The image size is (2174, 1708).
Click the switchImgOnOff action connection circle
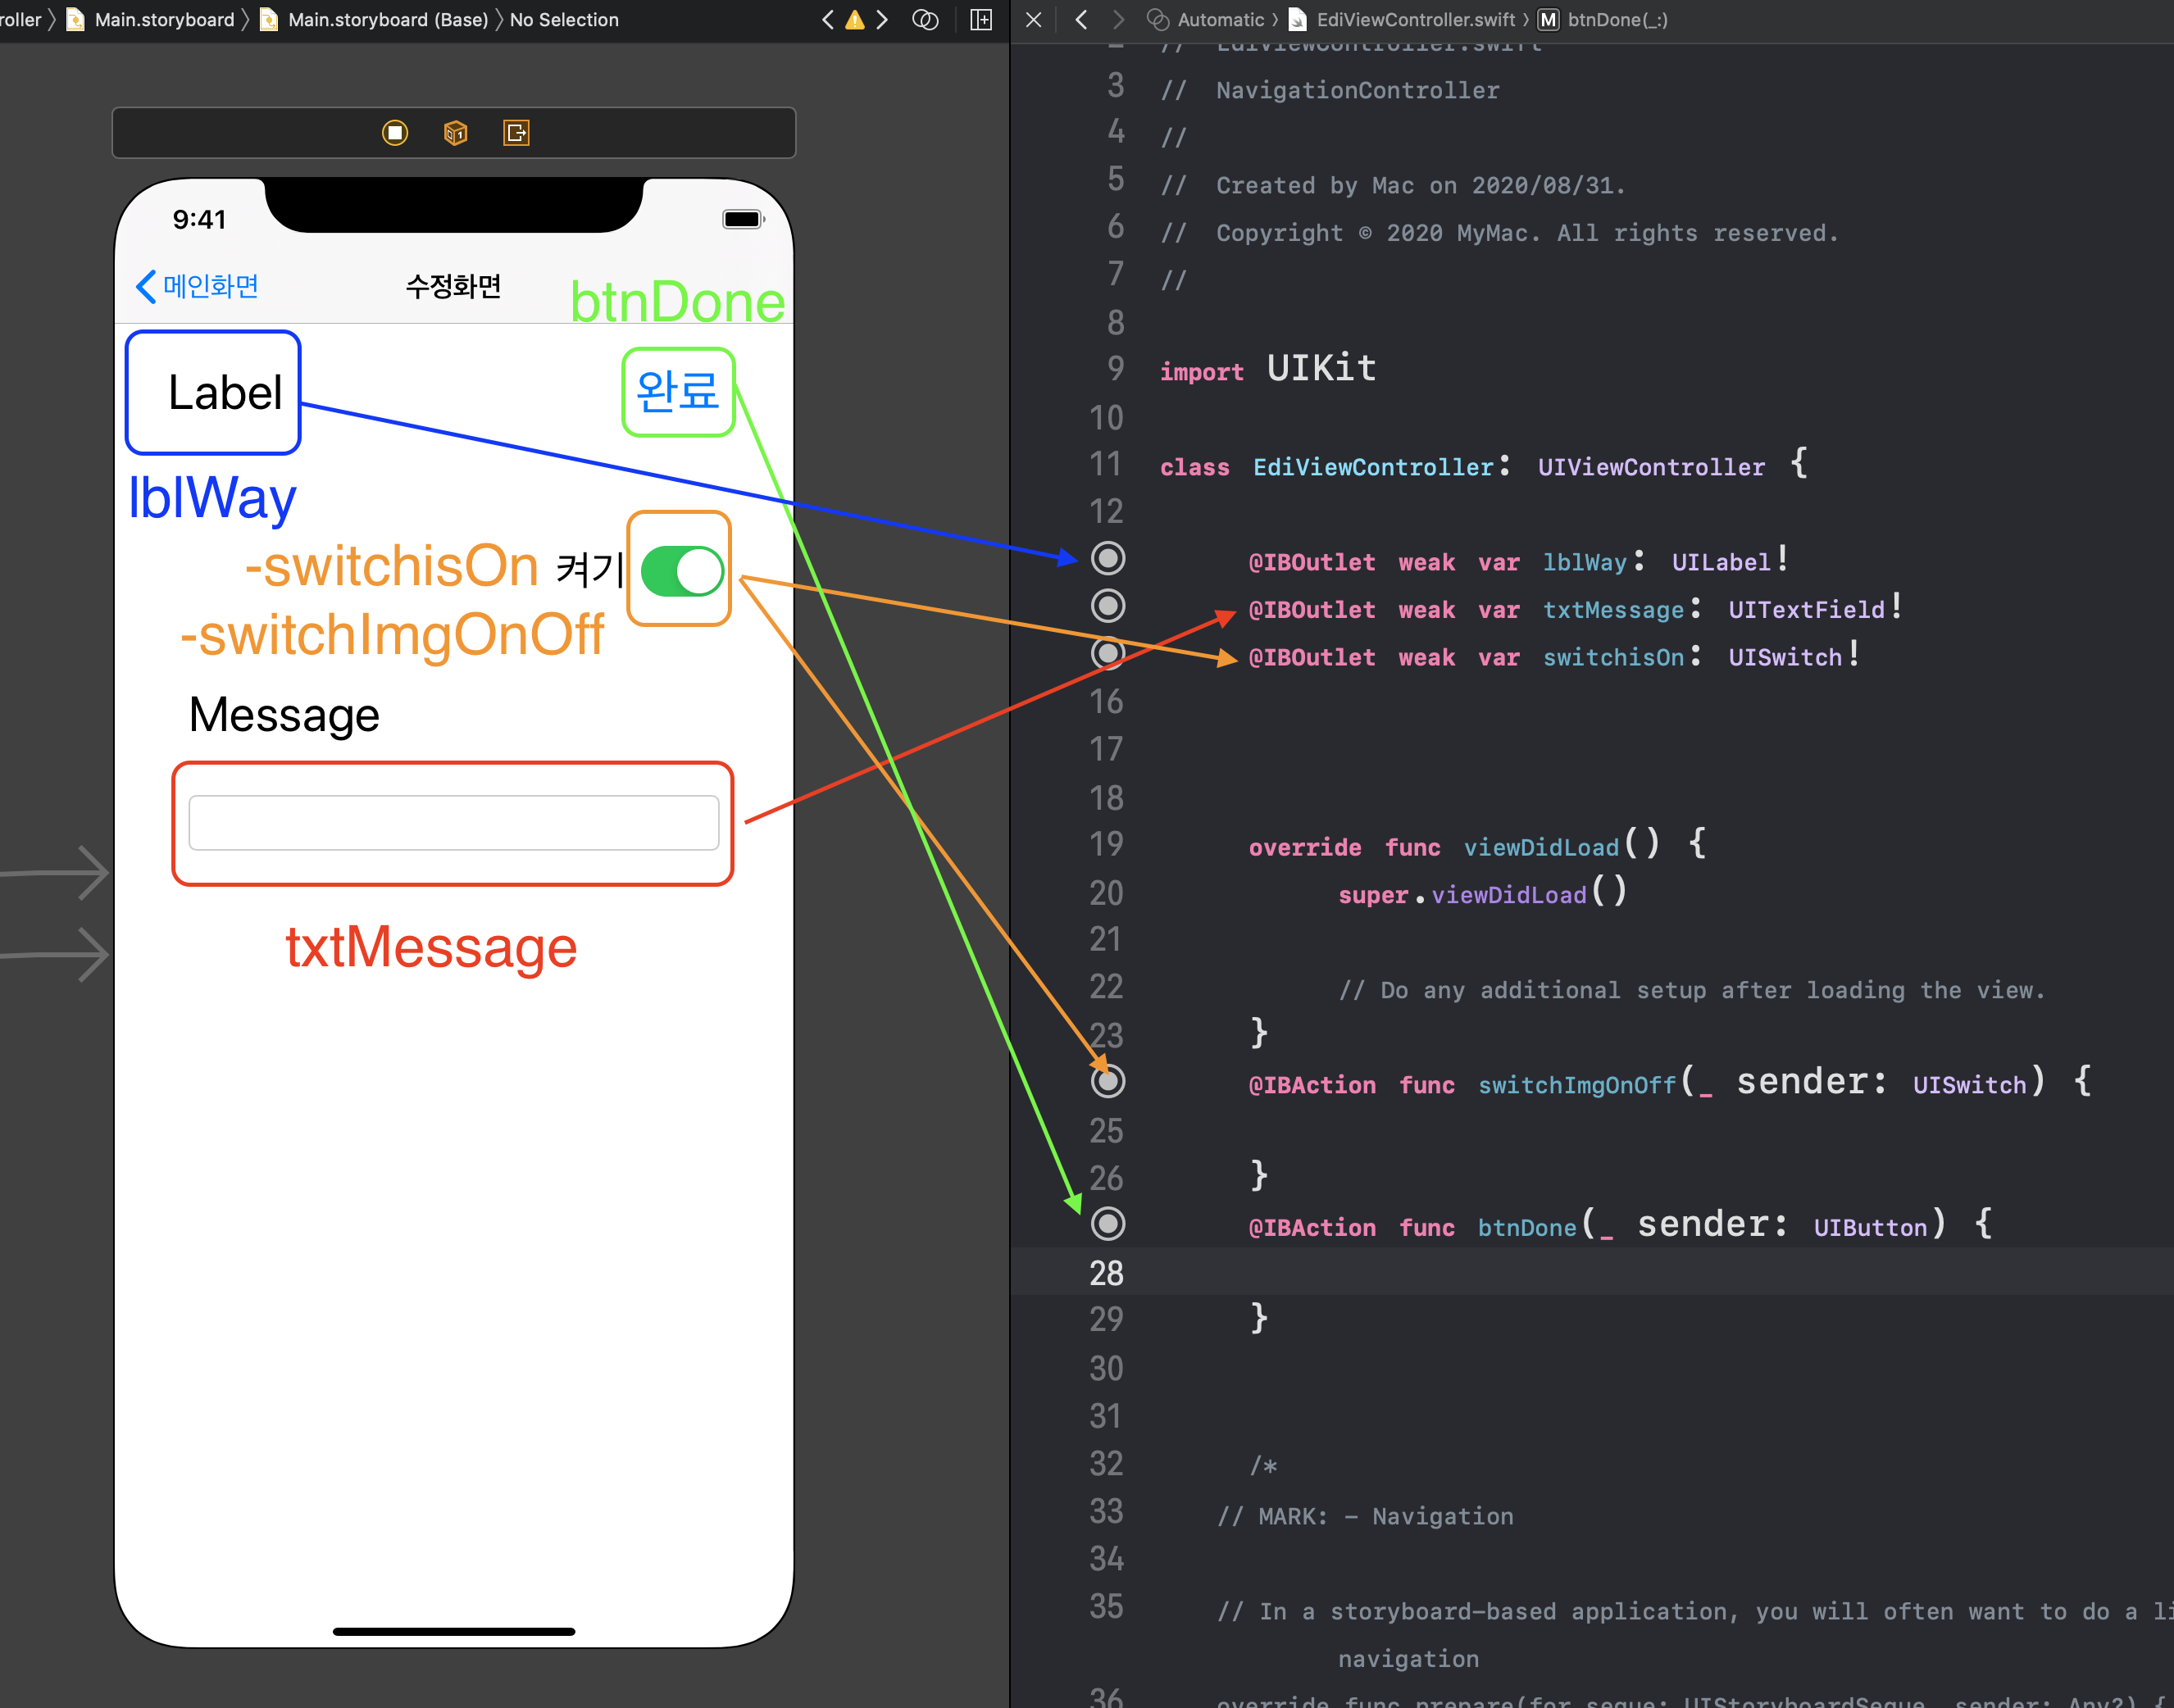click(1107, 1082)
